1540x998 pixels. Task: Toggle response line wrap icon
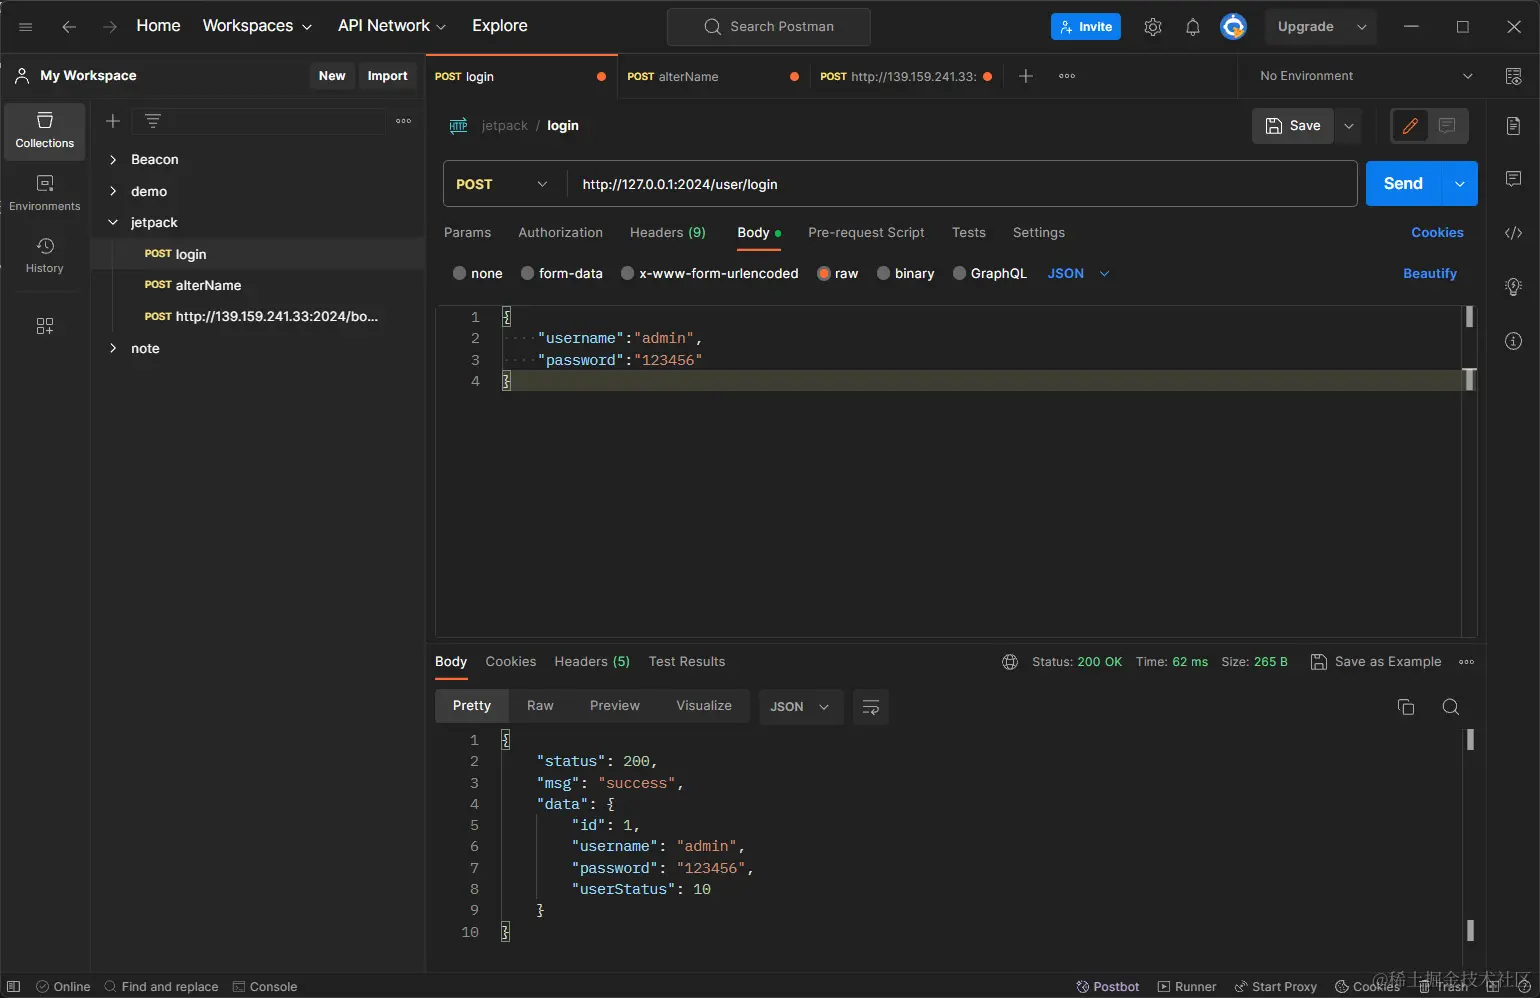[x=871, y=707]
